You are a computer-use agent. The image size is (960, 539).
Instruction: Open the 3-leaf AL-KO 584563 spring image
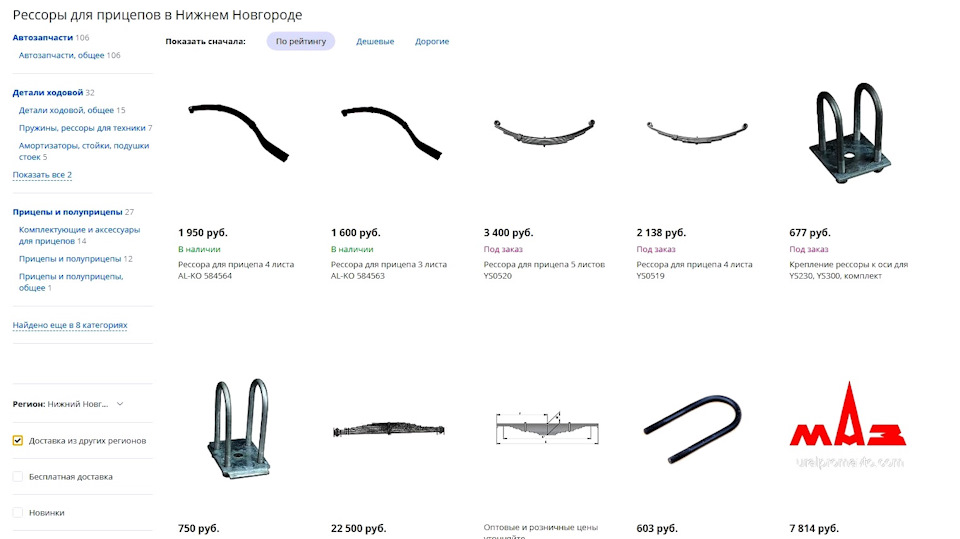click(391, 133)
